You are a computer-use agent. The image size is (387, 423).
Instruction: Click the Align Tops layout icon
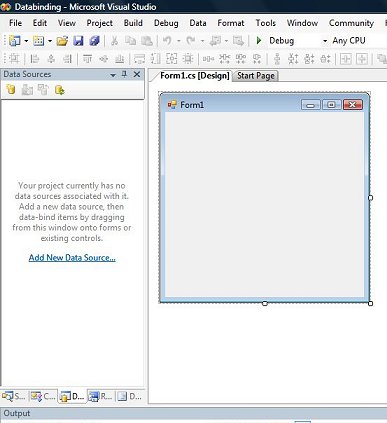coord(87,59)
